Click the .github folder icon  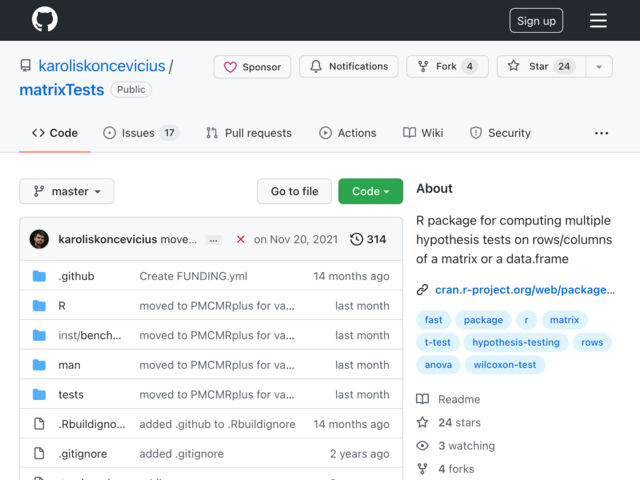pyautogui.click(x=39, y=276)
